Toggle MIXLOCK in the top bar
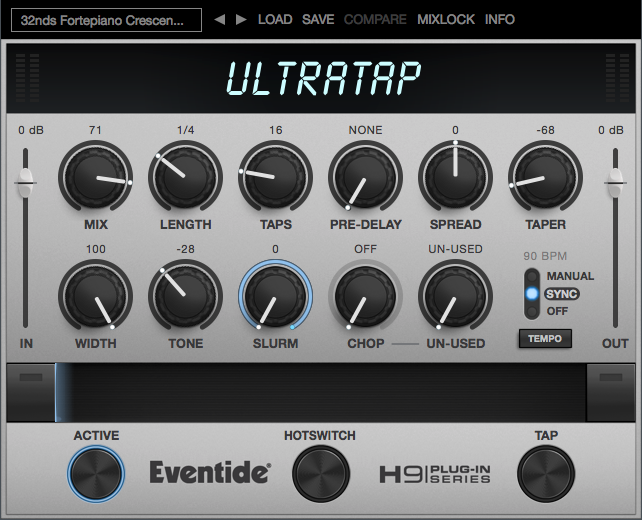This screenshot has width=642, height=520. point(446,19)
